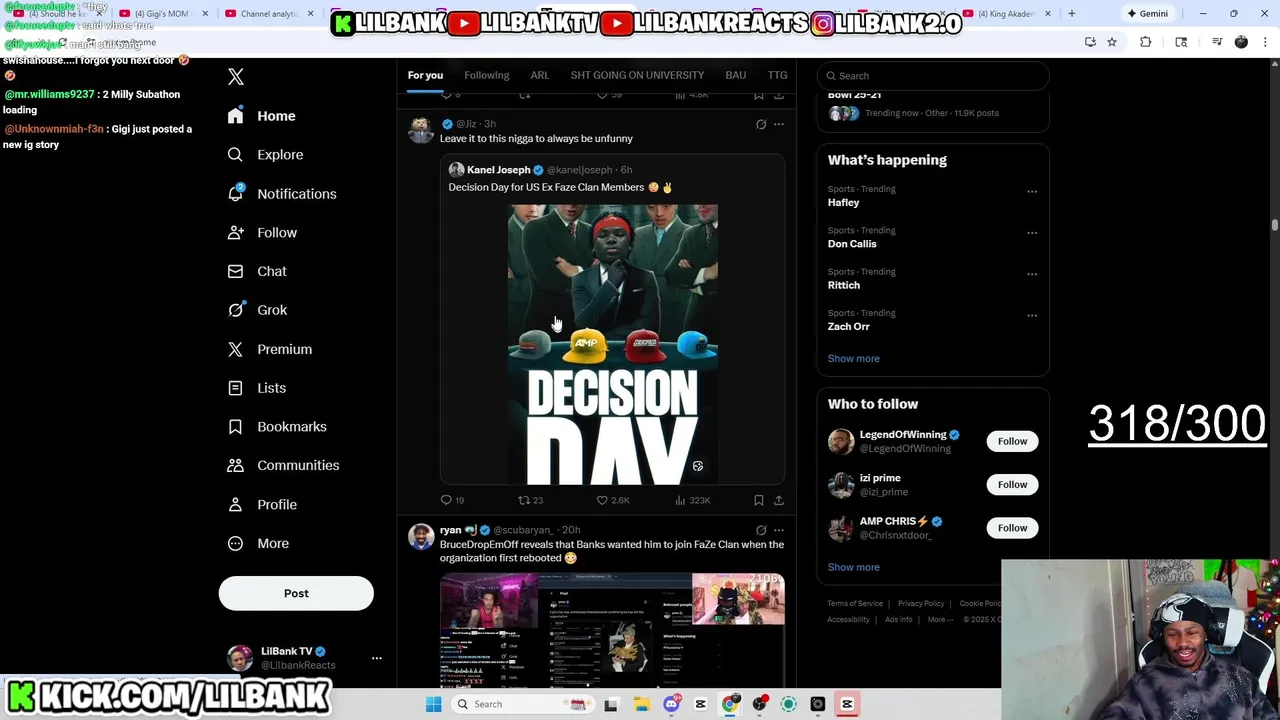Screen dimensions: 1280x720
Task: Switch to the Following tab
Action: coord(487,75)
